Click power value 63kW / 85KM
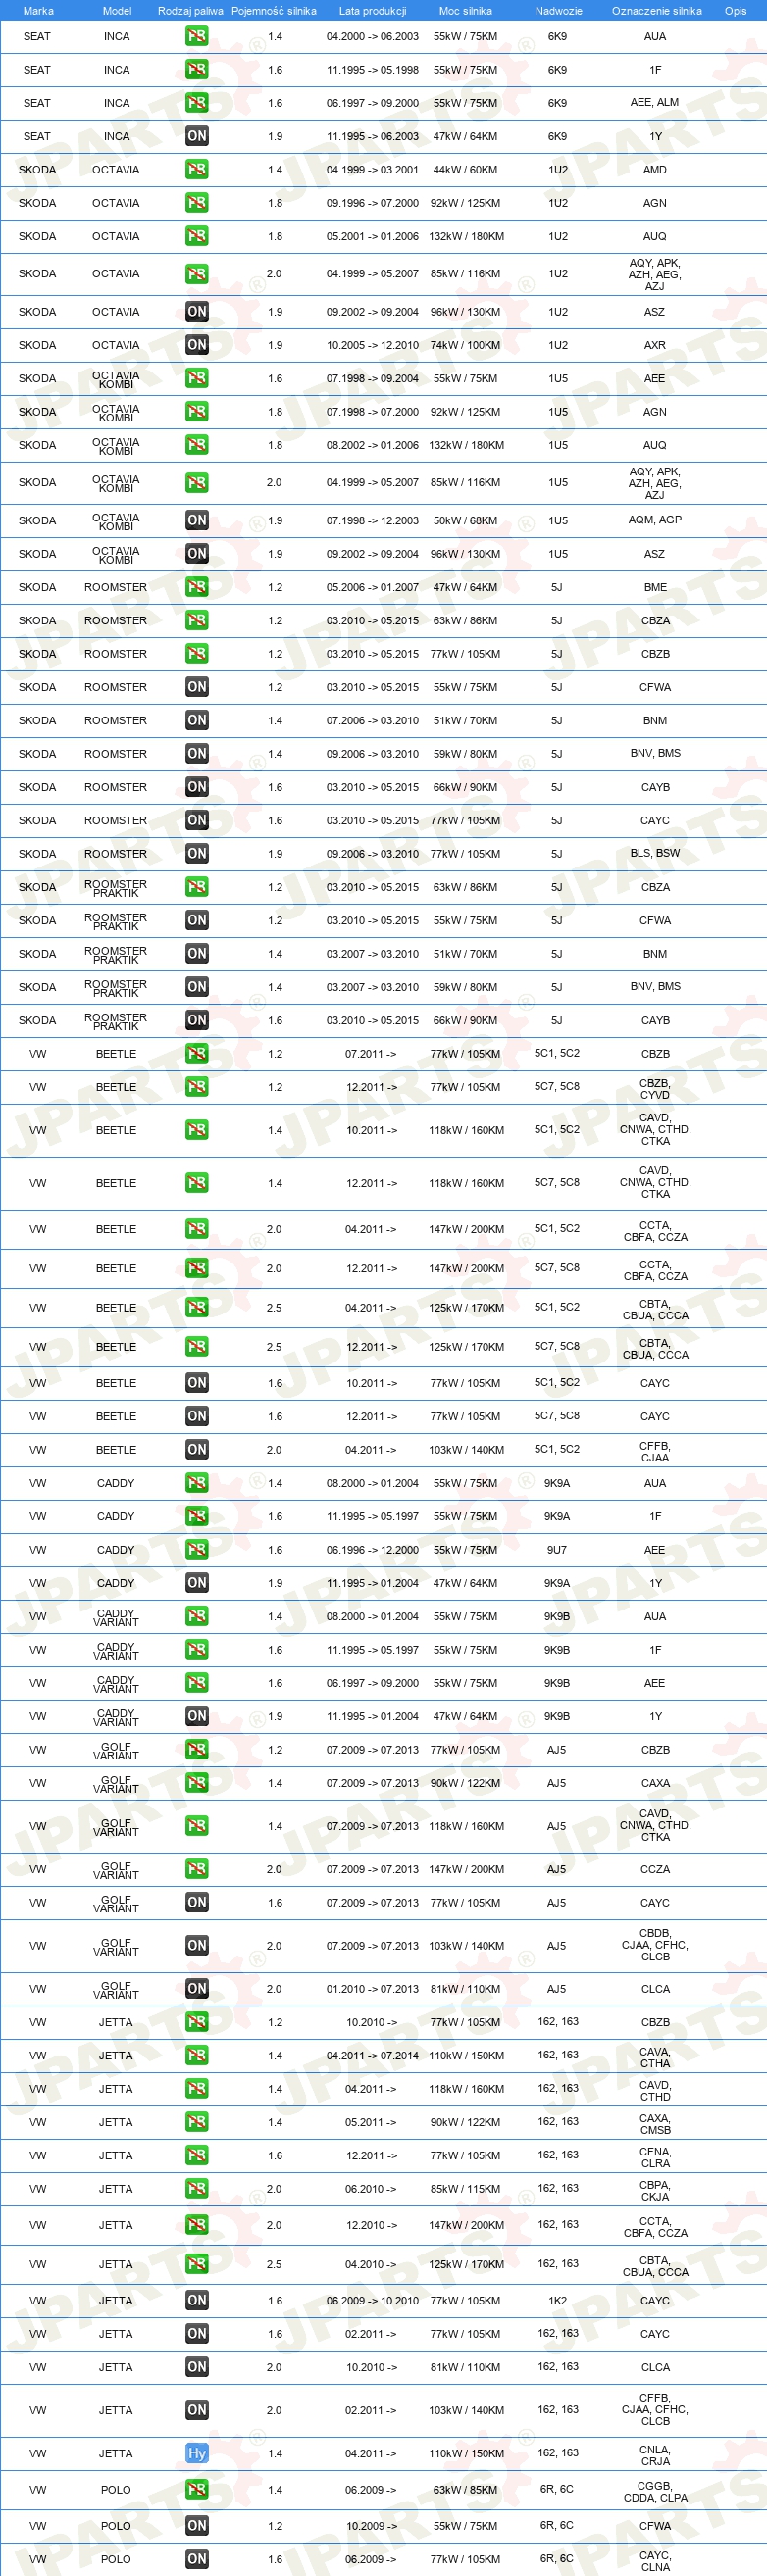 click(x=465, y=2489)
